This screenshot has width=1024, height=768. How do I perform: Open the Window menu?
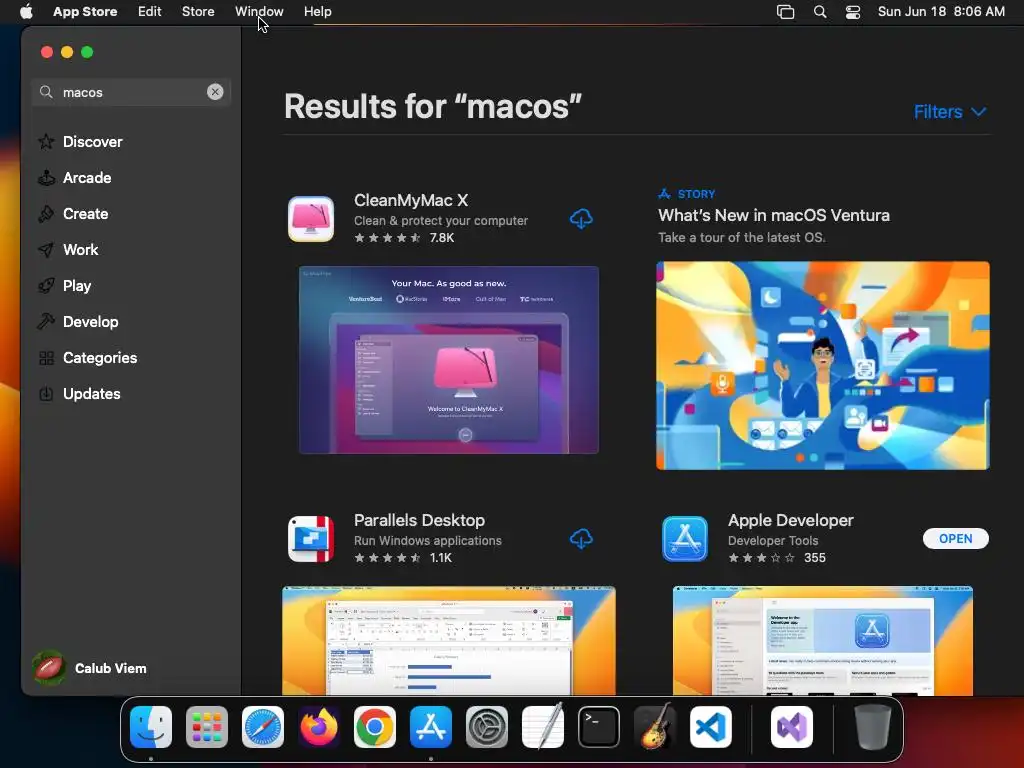[259, 11]
